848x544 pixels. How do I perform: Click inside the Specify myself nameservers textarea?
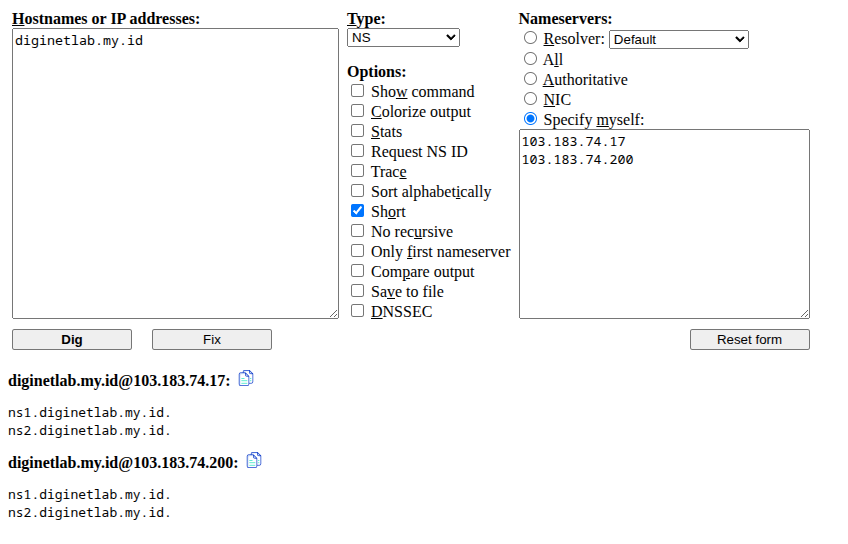tap(664, 224)
